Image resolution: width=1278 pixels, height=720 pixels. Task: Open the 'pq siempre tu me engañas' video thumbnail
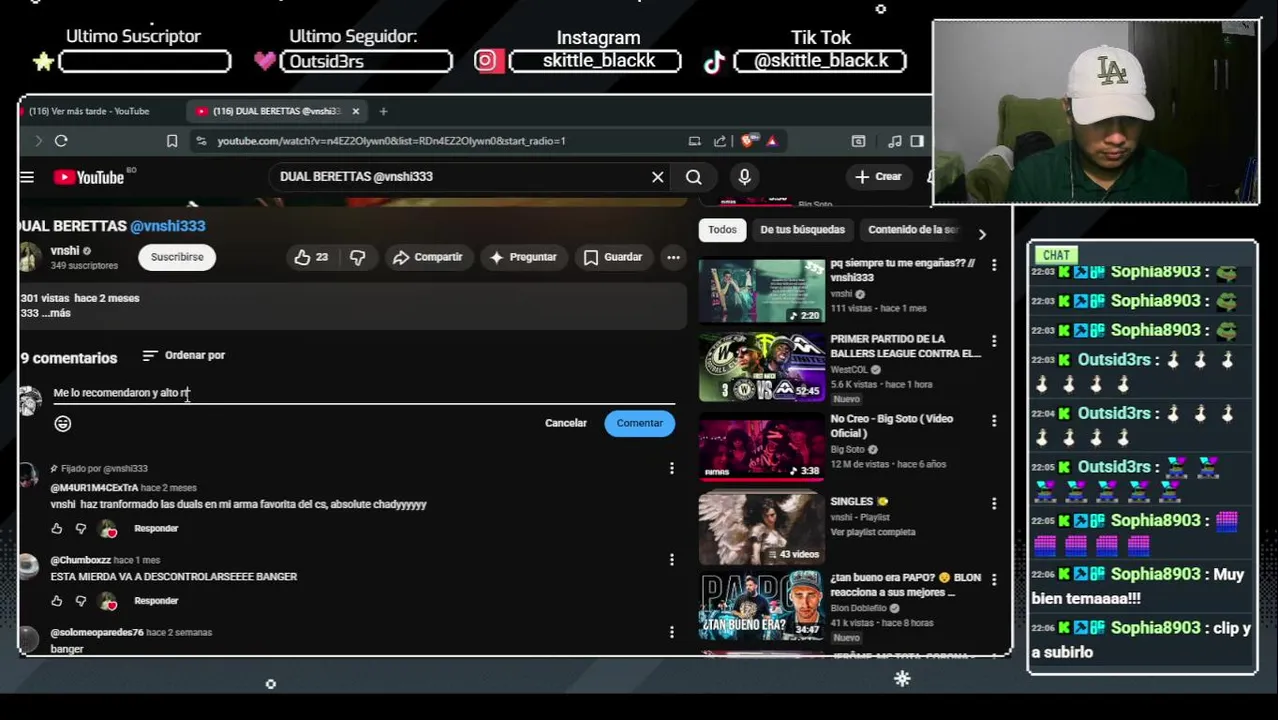coord(762,291)
